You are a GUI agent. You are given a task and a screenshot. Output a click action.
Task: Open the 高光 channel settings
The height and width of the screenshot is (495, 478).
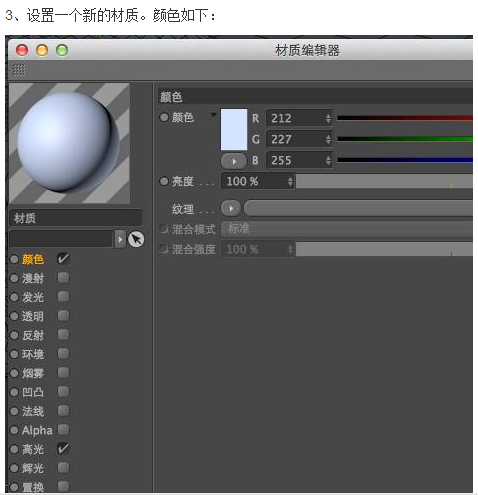point(33,449)
